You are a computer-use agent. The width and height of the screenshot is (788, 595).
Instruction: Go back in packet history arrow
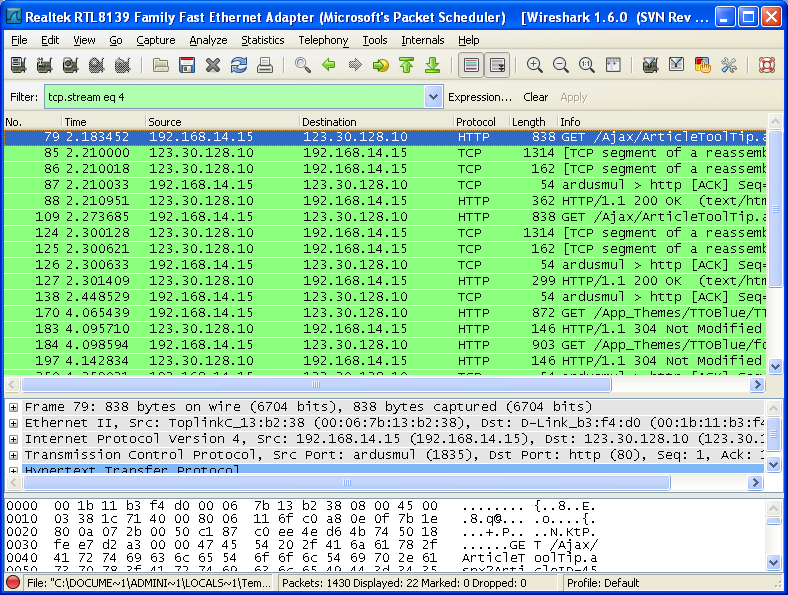329,65
